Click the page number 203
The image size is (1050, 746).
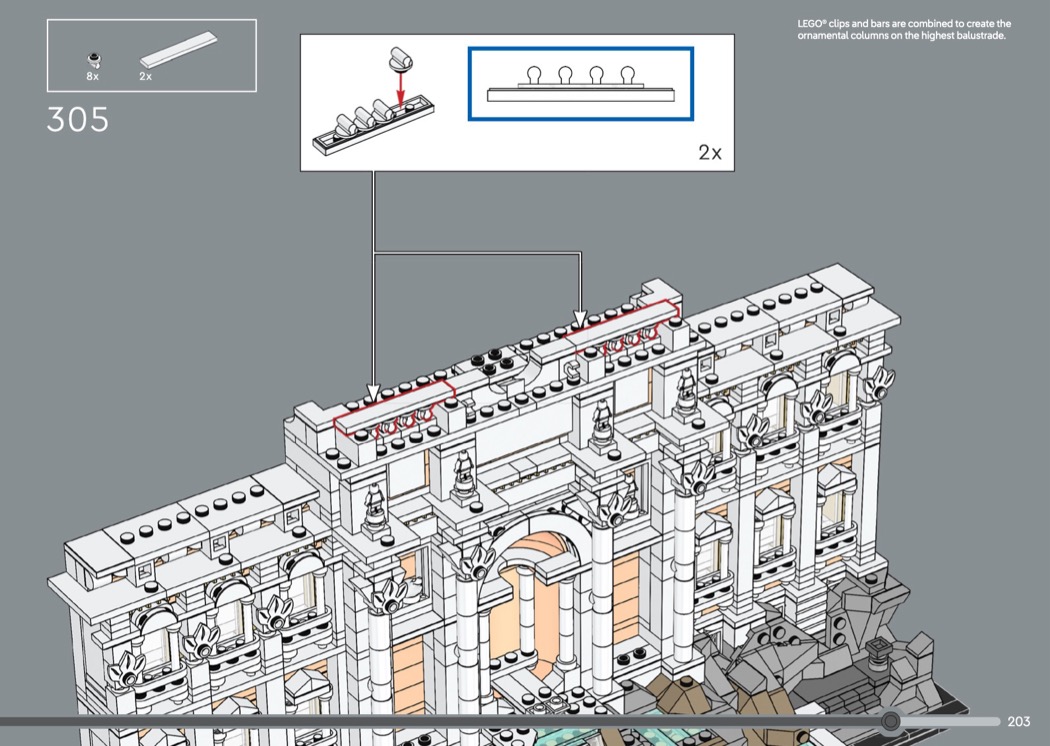click(x=1019, y=722)
